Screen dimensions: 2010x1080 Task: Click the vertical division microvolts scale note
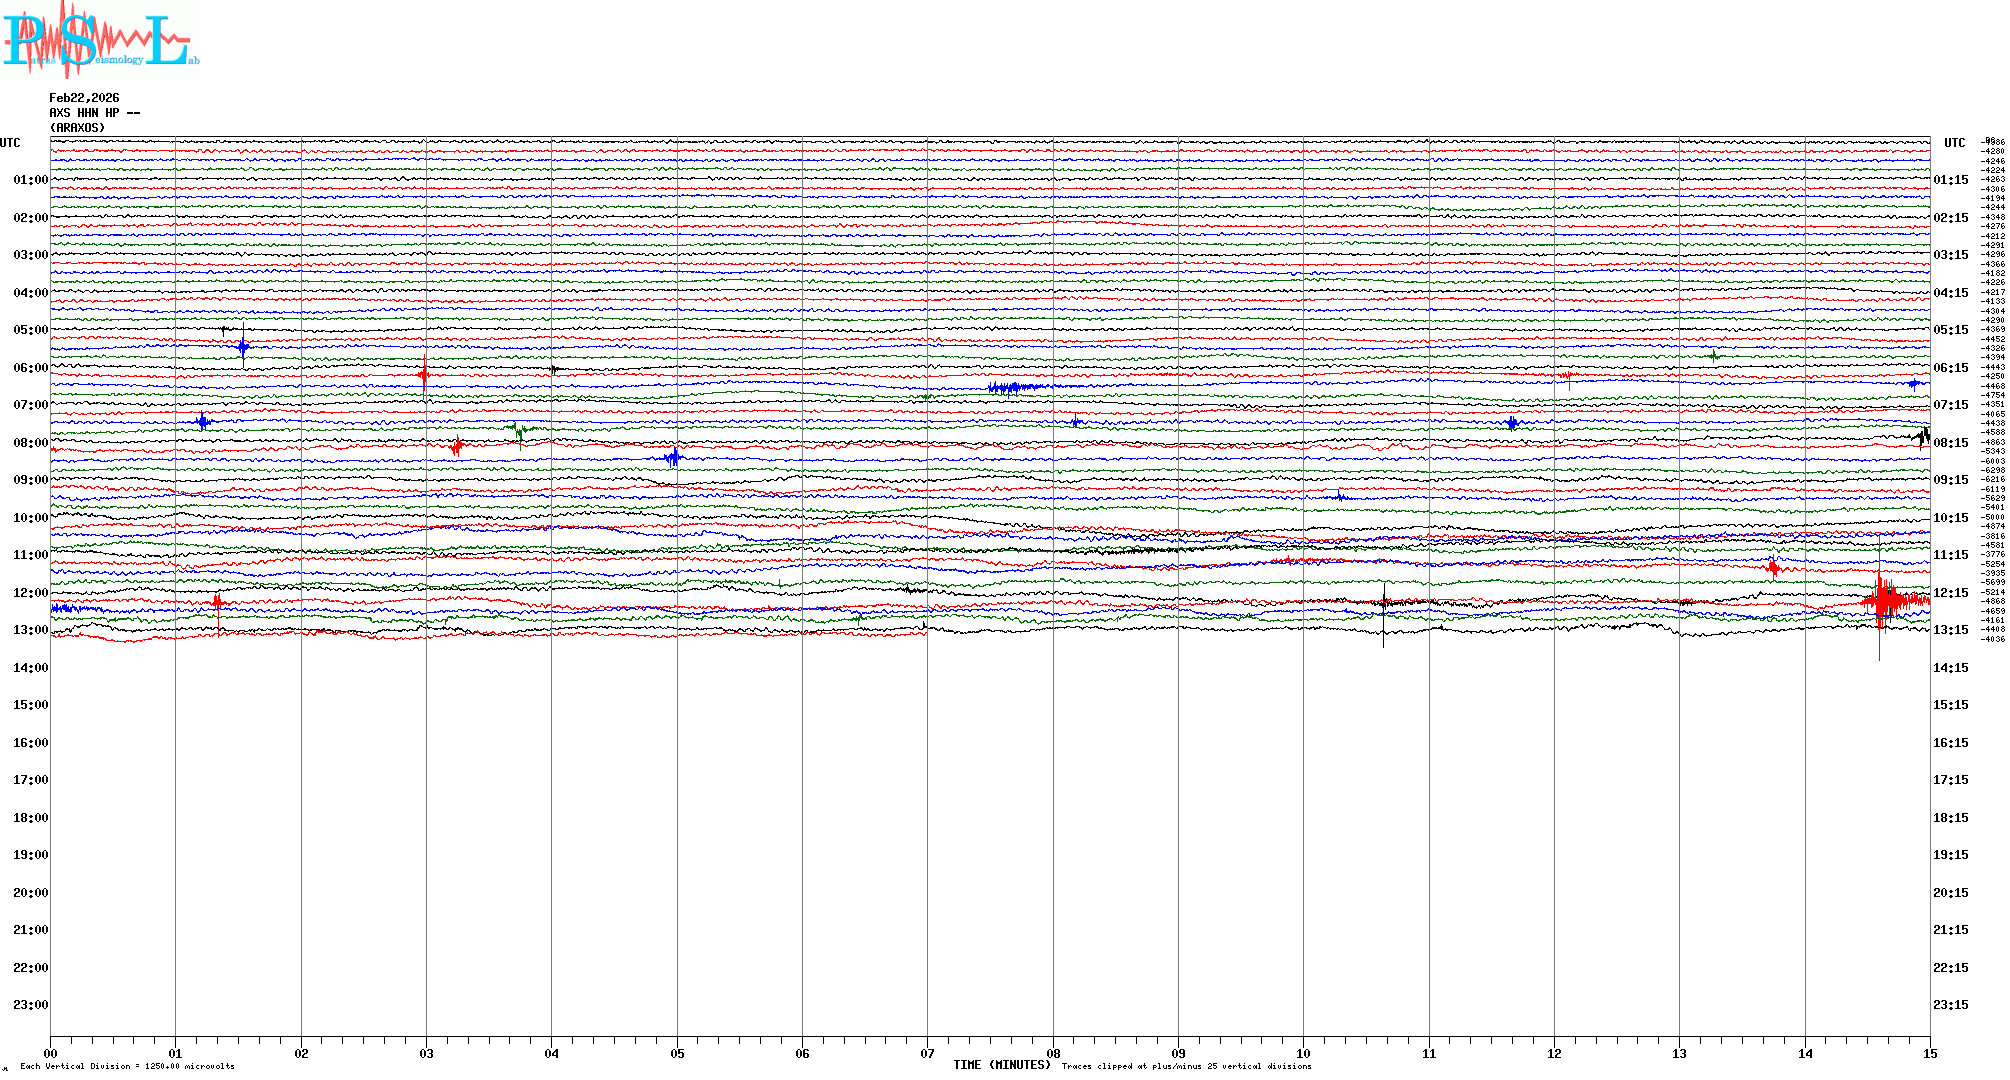click(x=127, y=1066)
